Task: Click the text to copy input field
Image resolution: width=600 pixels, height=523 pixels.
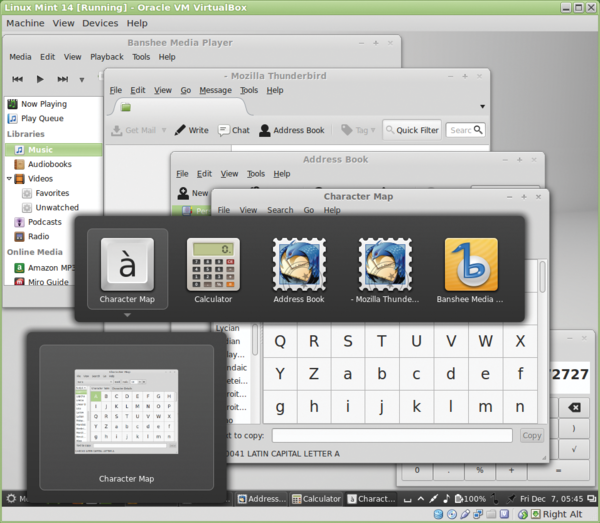Action: click(x=392, y=435)
